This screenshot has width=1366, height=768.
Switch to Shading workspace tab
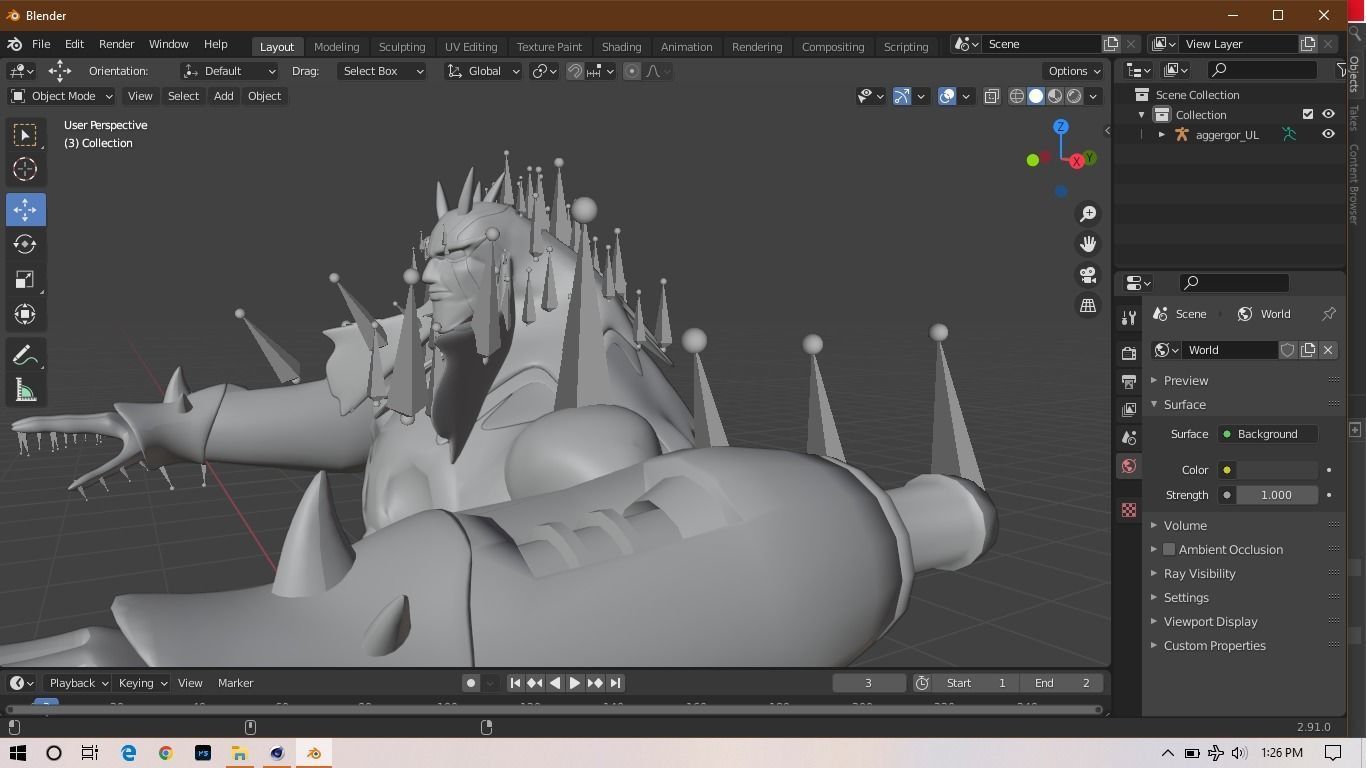[x=621, y=46]
